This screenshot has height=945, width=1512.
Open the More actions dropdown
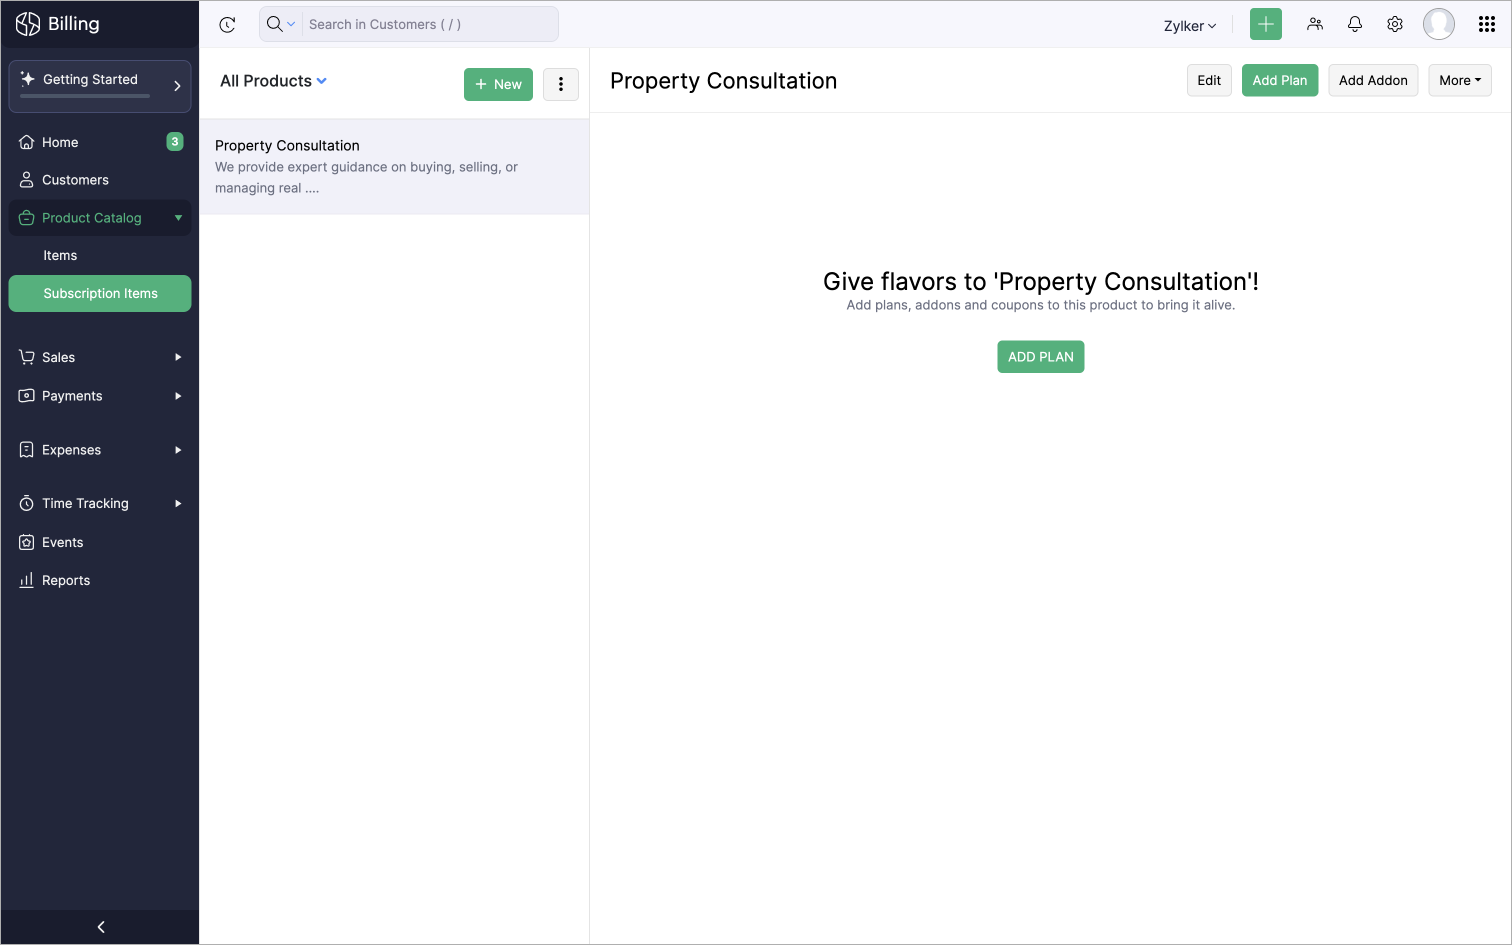(x=1460, y=80)
